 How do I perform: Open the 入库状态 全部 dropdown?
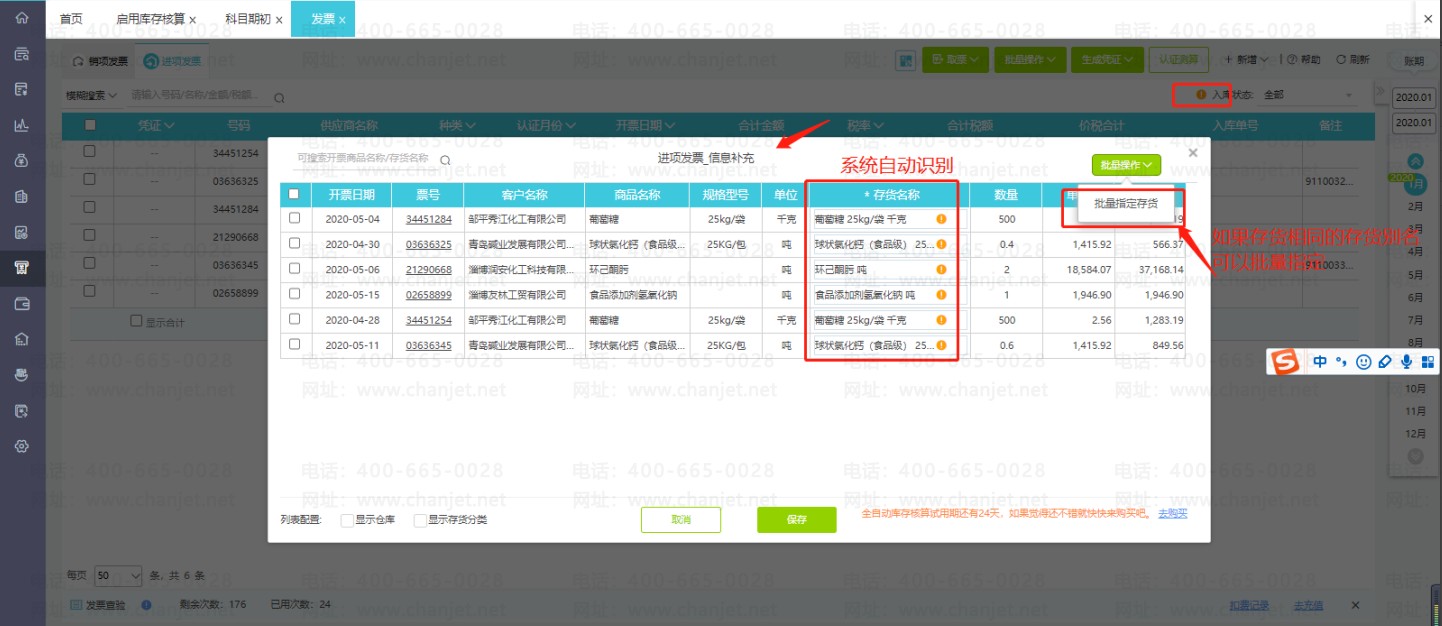1308,96
